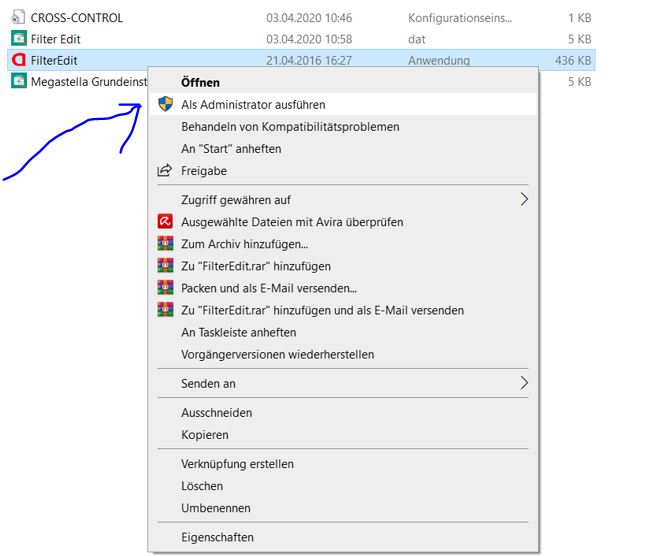659x556 pixels.
Task: Select the Megastella Grundeinst file name
Action: (x=89, y=82)
